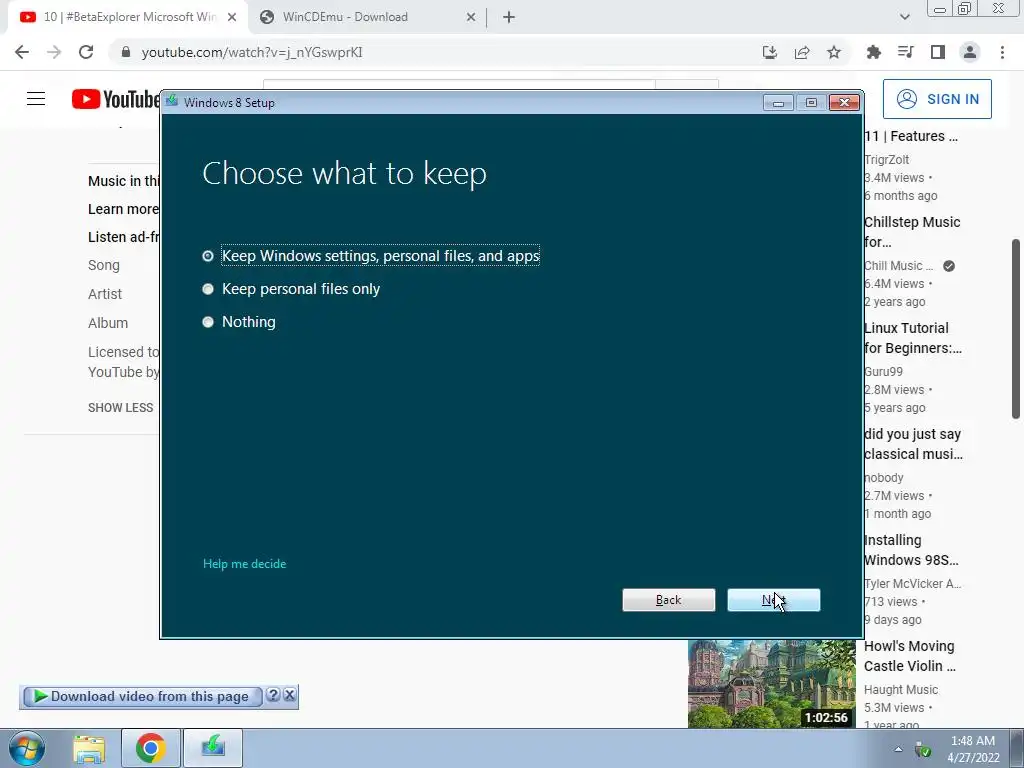Click the YouTube page vertical scrollbar
The image size is (1024, 768).
pos(1016,328)
